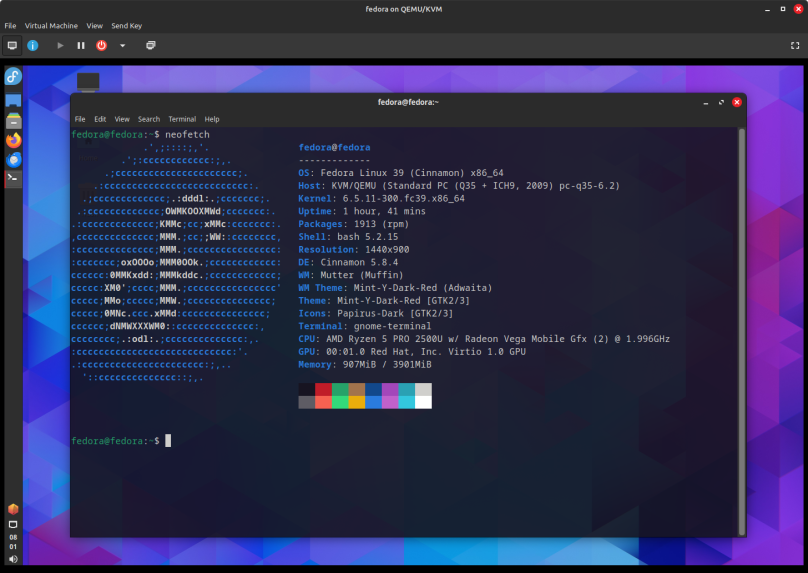Viewport: 808px width, 573px height.
Task: Maximize the fedora@fedora terminal window
Action: pos(721,103)
